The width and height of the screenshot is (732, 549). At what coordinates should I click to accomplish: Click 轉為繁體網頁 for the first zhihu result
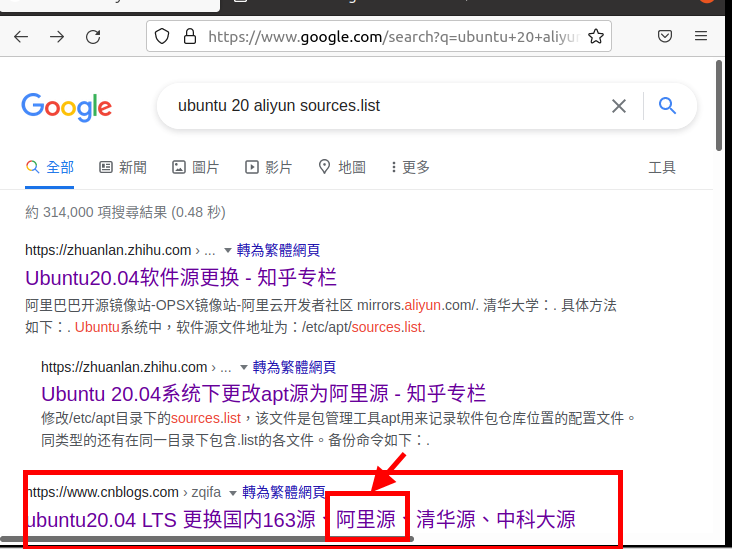click(278, 250)
